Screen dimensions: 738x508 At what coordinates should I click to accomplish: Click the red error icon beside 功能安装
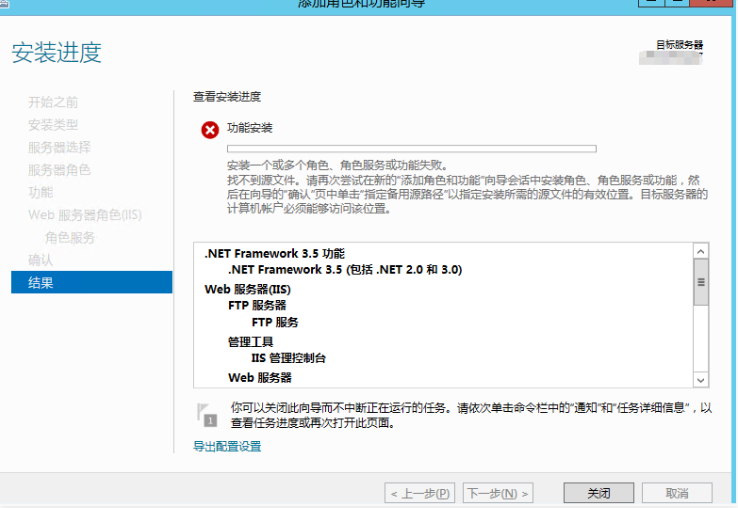pyautogui.click(x=209, y=130)
